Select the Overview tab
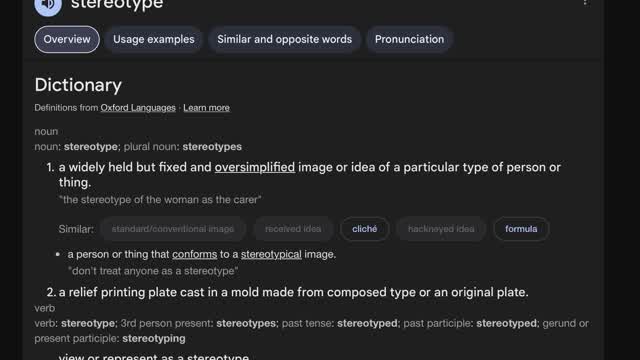Screen dimensions: 640x360 pos(67,40)
